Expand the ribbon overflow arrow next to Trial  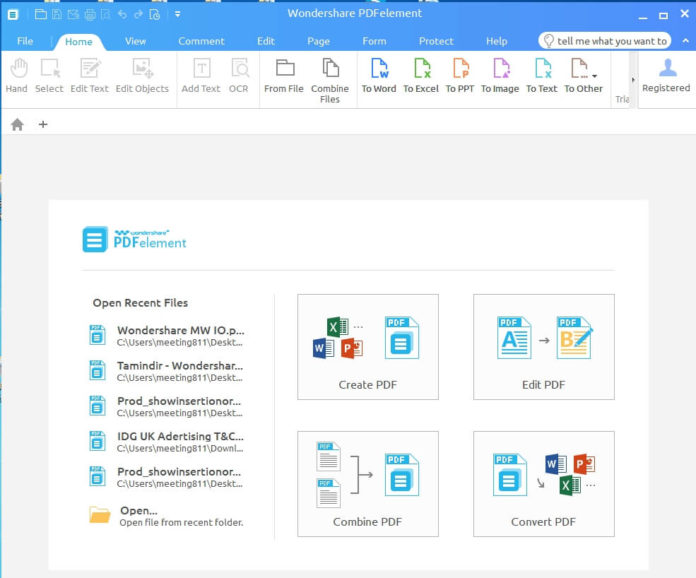point(633,80)
